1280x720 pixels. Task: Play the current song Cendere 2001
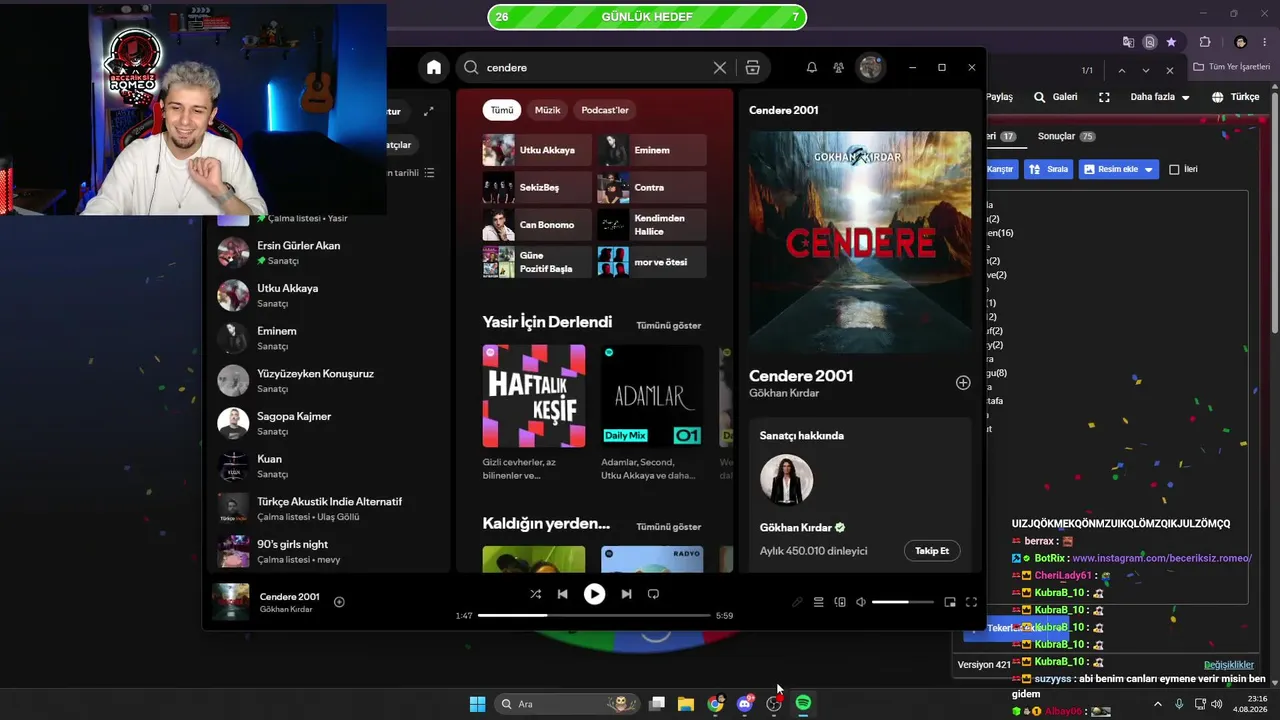coord(594,594)
